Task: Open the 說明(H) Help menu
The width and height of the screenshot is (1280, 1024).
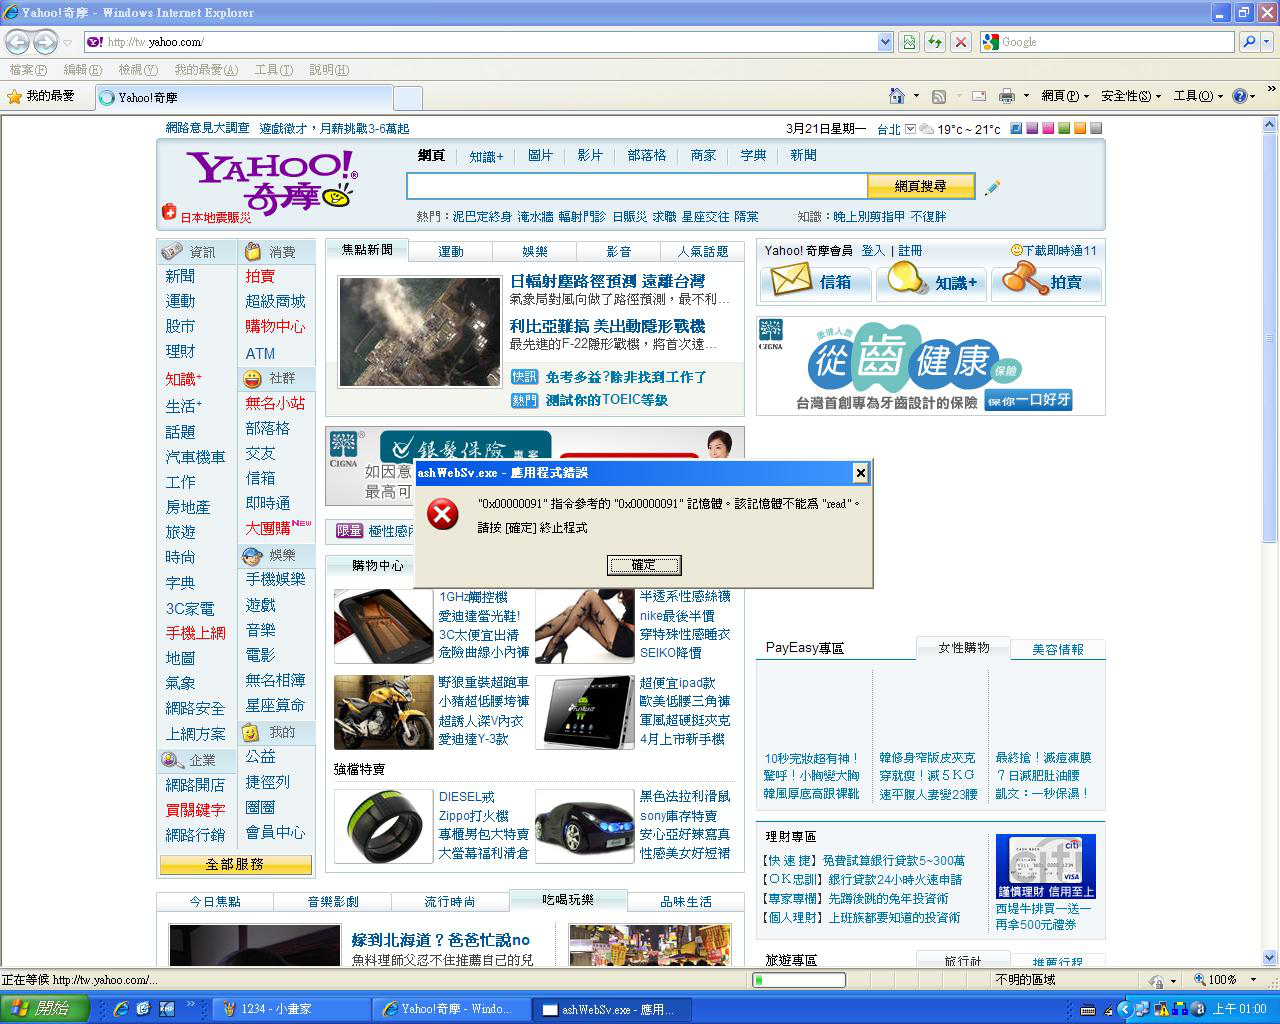Action: pyautogui.click(x=329, y=70)
